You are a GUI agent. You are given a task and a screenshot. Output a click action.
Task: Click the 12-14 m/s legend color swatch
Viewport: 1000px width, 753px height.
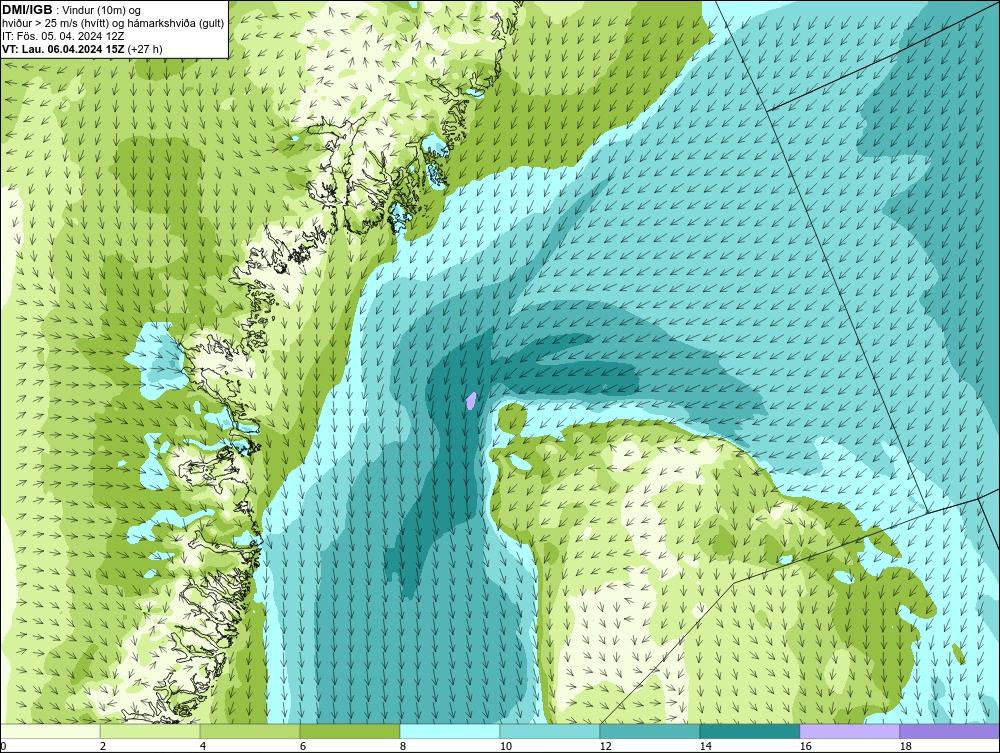tap(650, 731)
